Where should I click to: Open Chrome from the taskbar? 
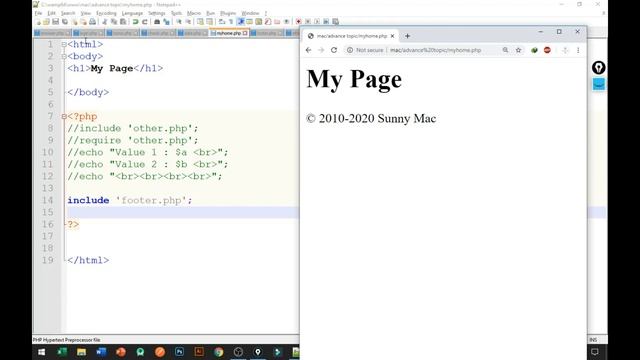219,352
